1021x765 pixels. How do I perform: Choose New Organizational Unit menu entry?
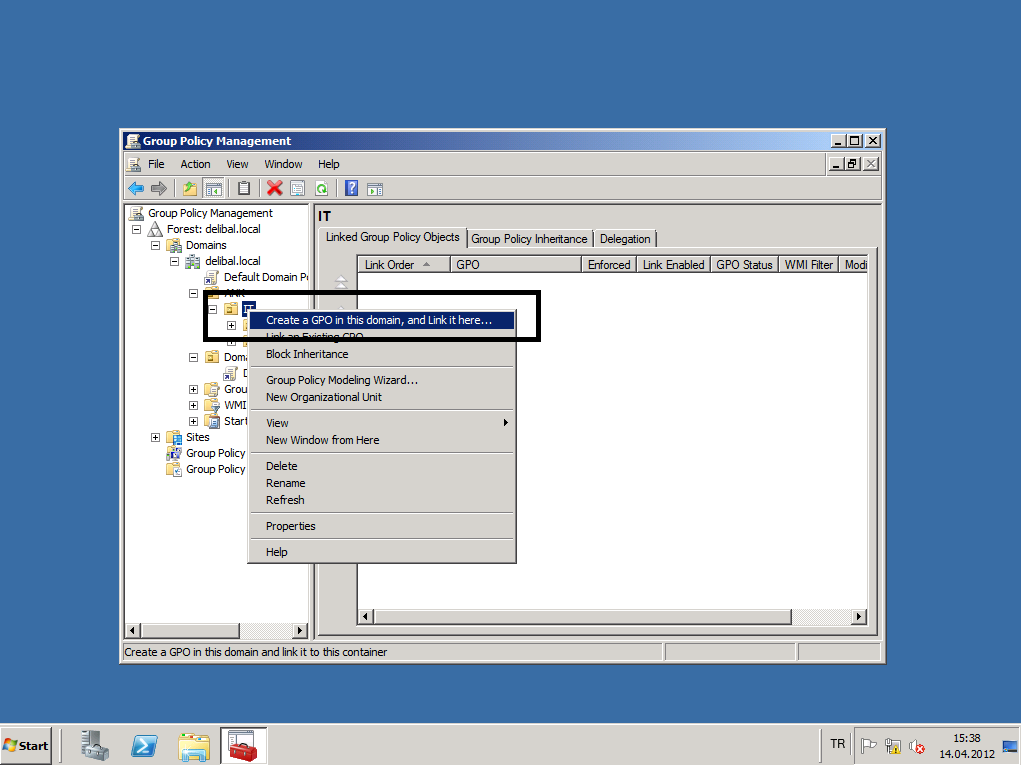[x=323, y=397]
